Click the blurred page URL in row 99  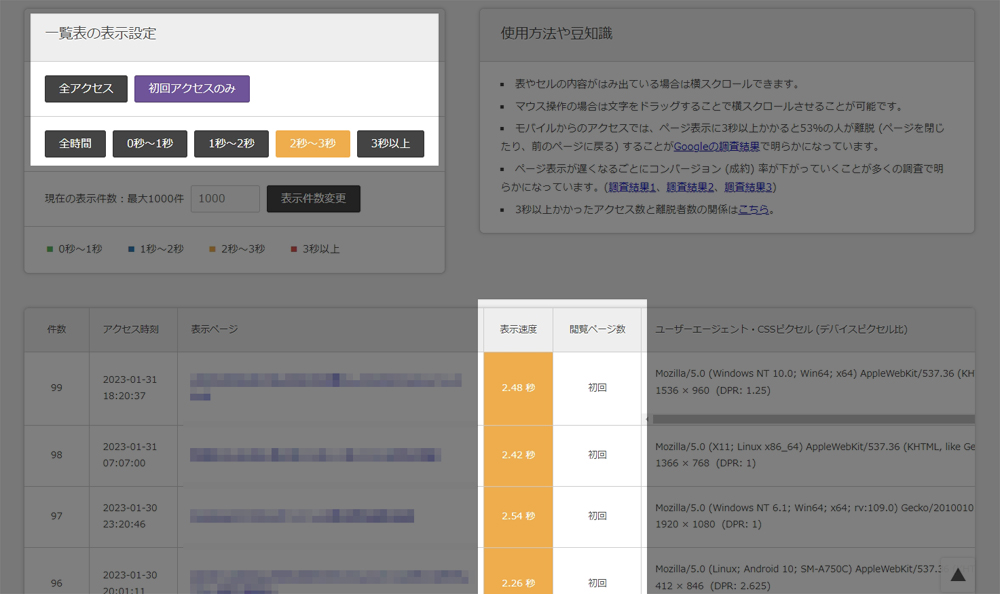(326, 387)
